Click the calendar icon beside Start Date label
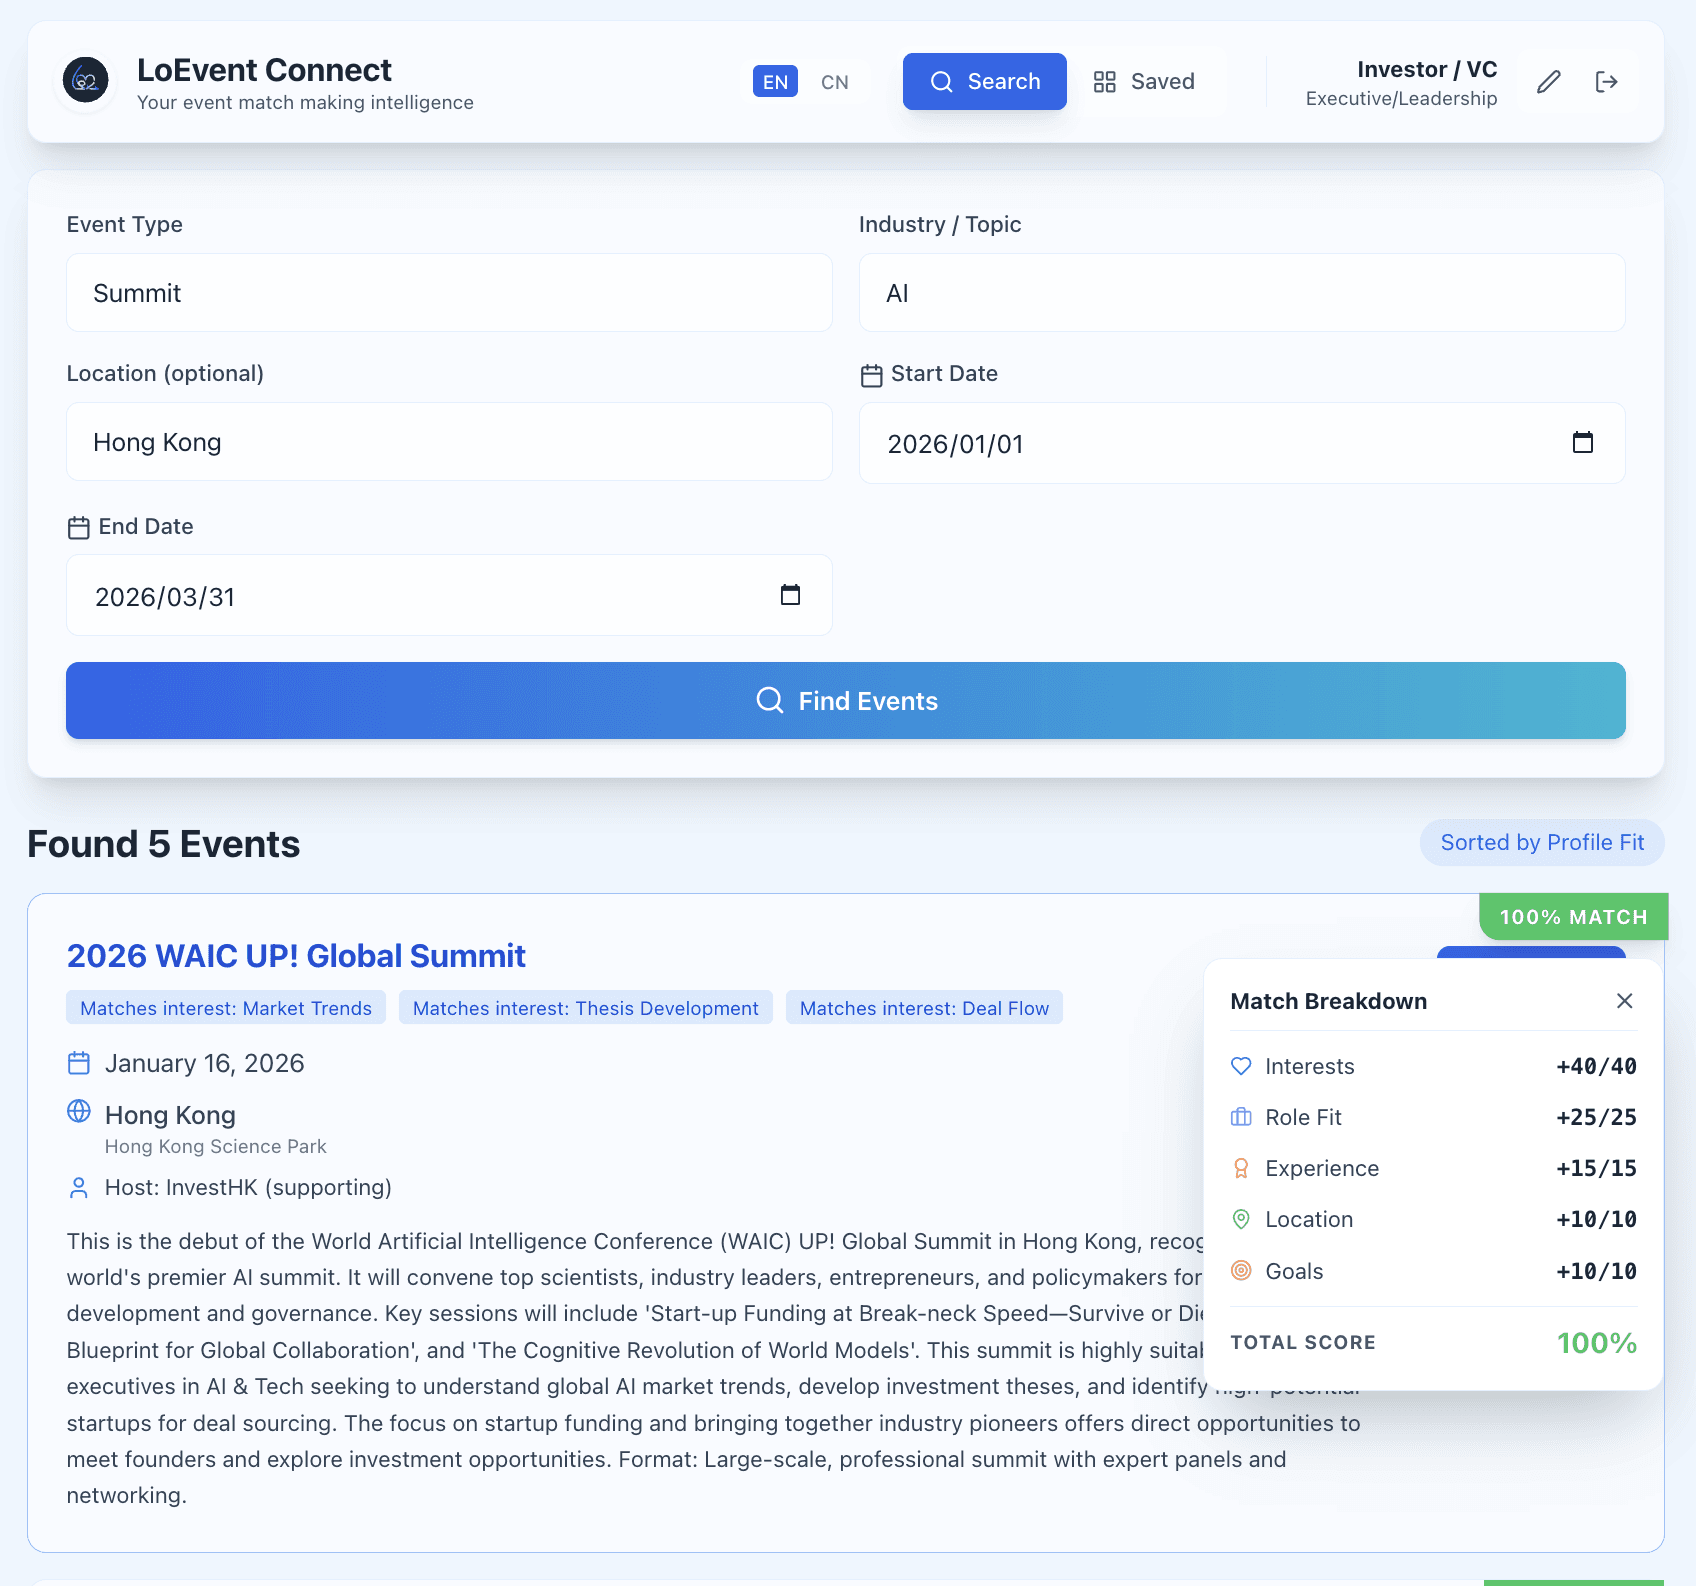The width and height of the screenshot is (1696, 1586). pyautogui.click(x=872, y=373)
